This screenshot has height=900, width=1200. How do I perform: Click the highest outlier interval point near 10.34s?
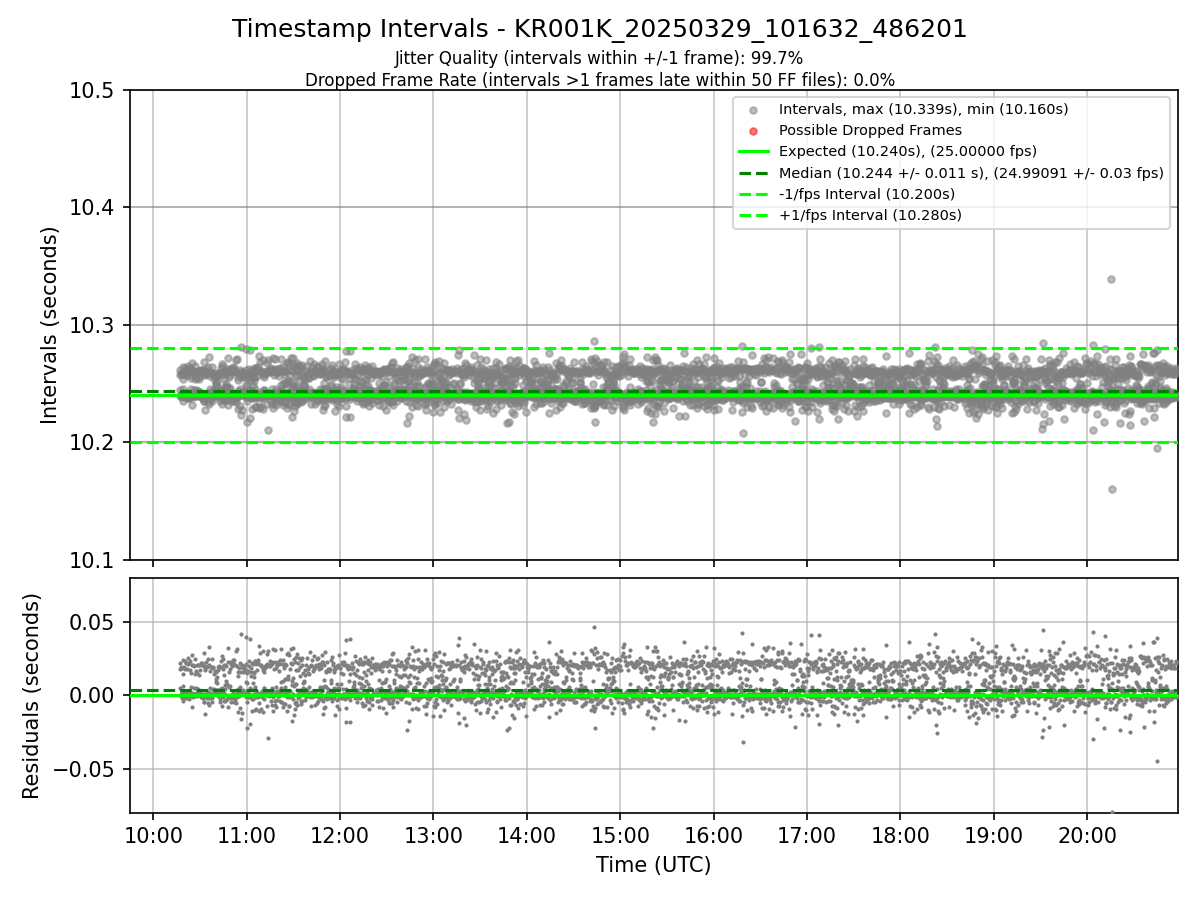[1111, 279]
